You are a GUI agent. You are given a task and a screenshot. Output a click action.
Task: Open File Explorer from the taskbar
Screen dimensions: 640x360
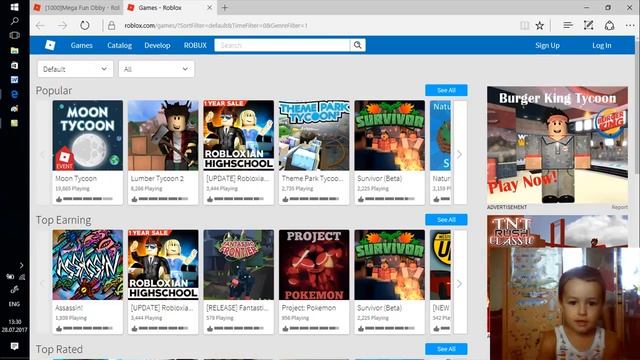pos(14,50)
